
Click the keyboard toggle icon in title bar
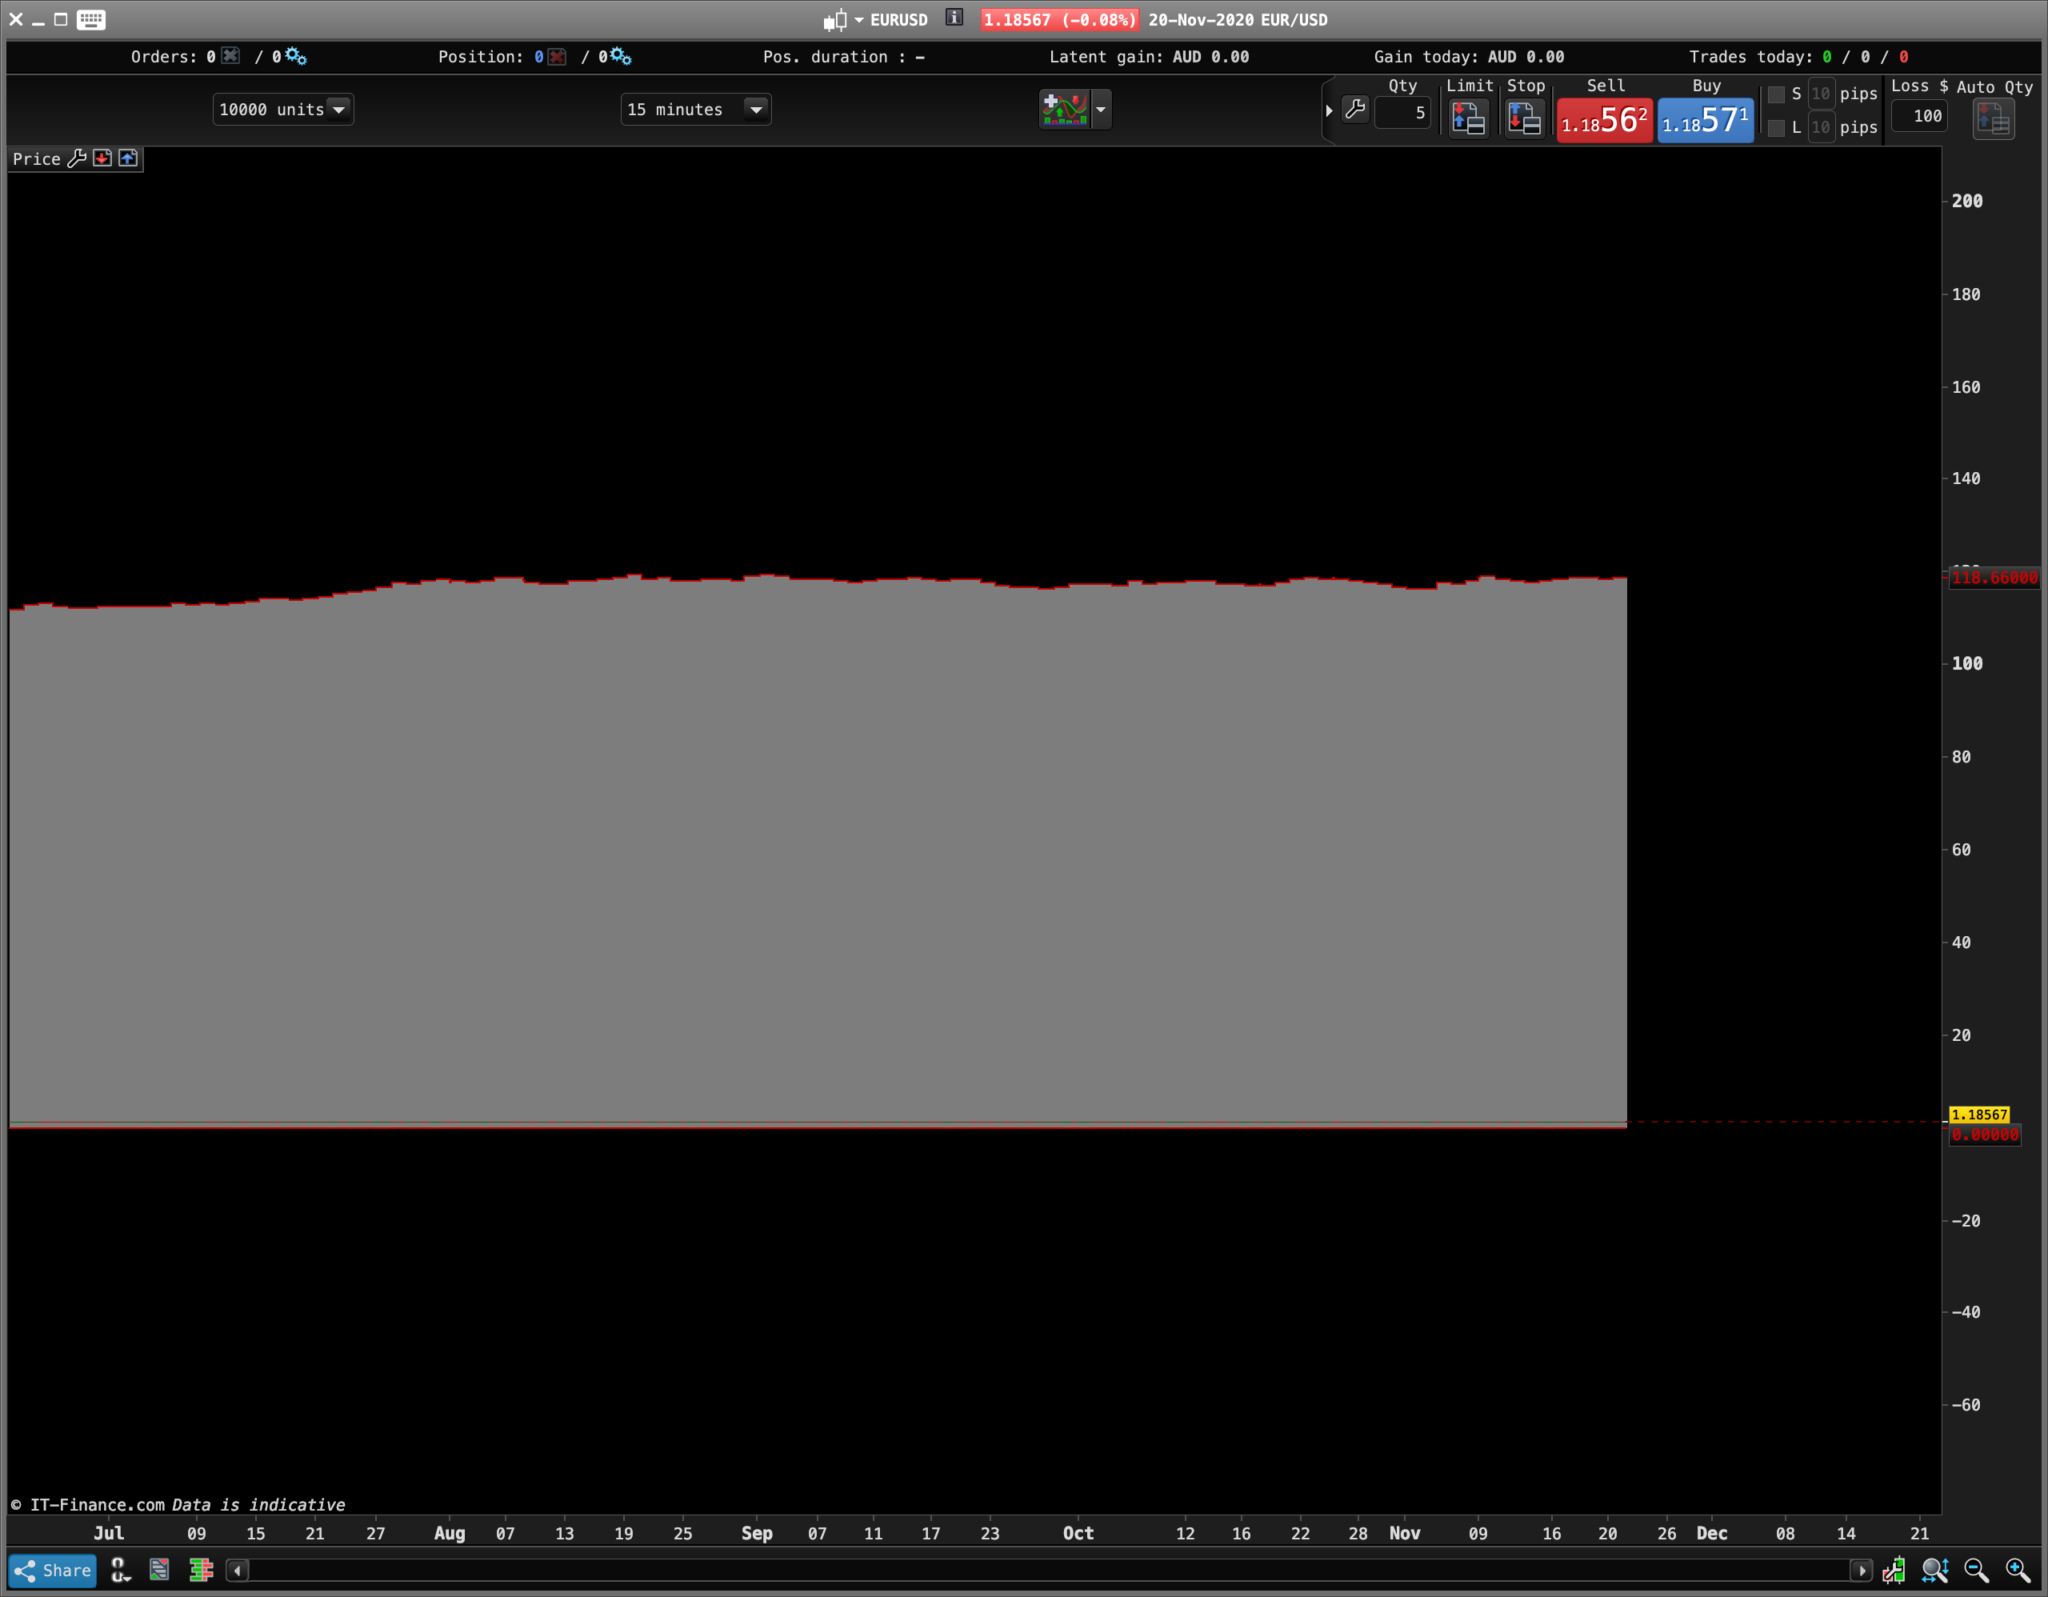tap(91, 19)
